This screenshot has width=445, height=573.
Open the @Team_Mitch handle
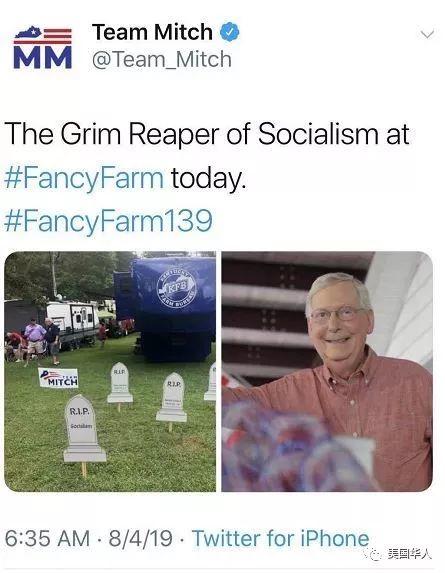[162, 60]
